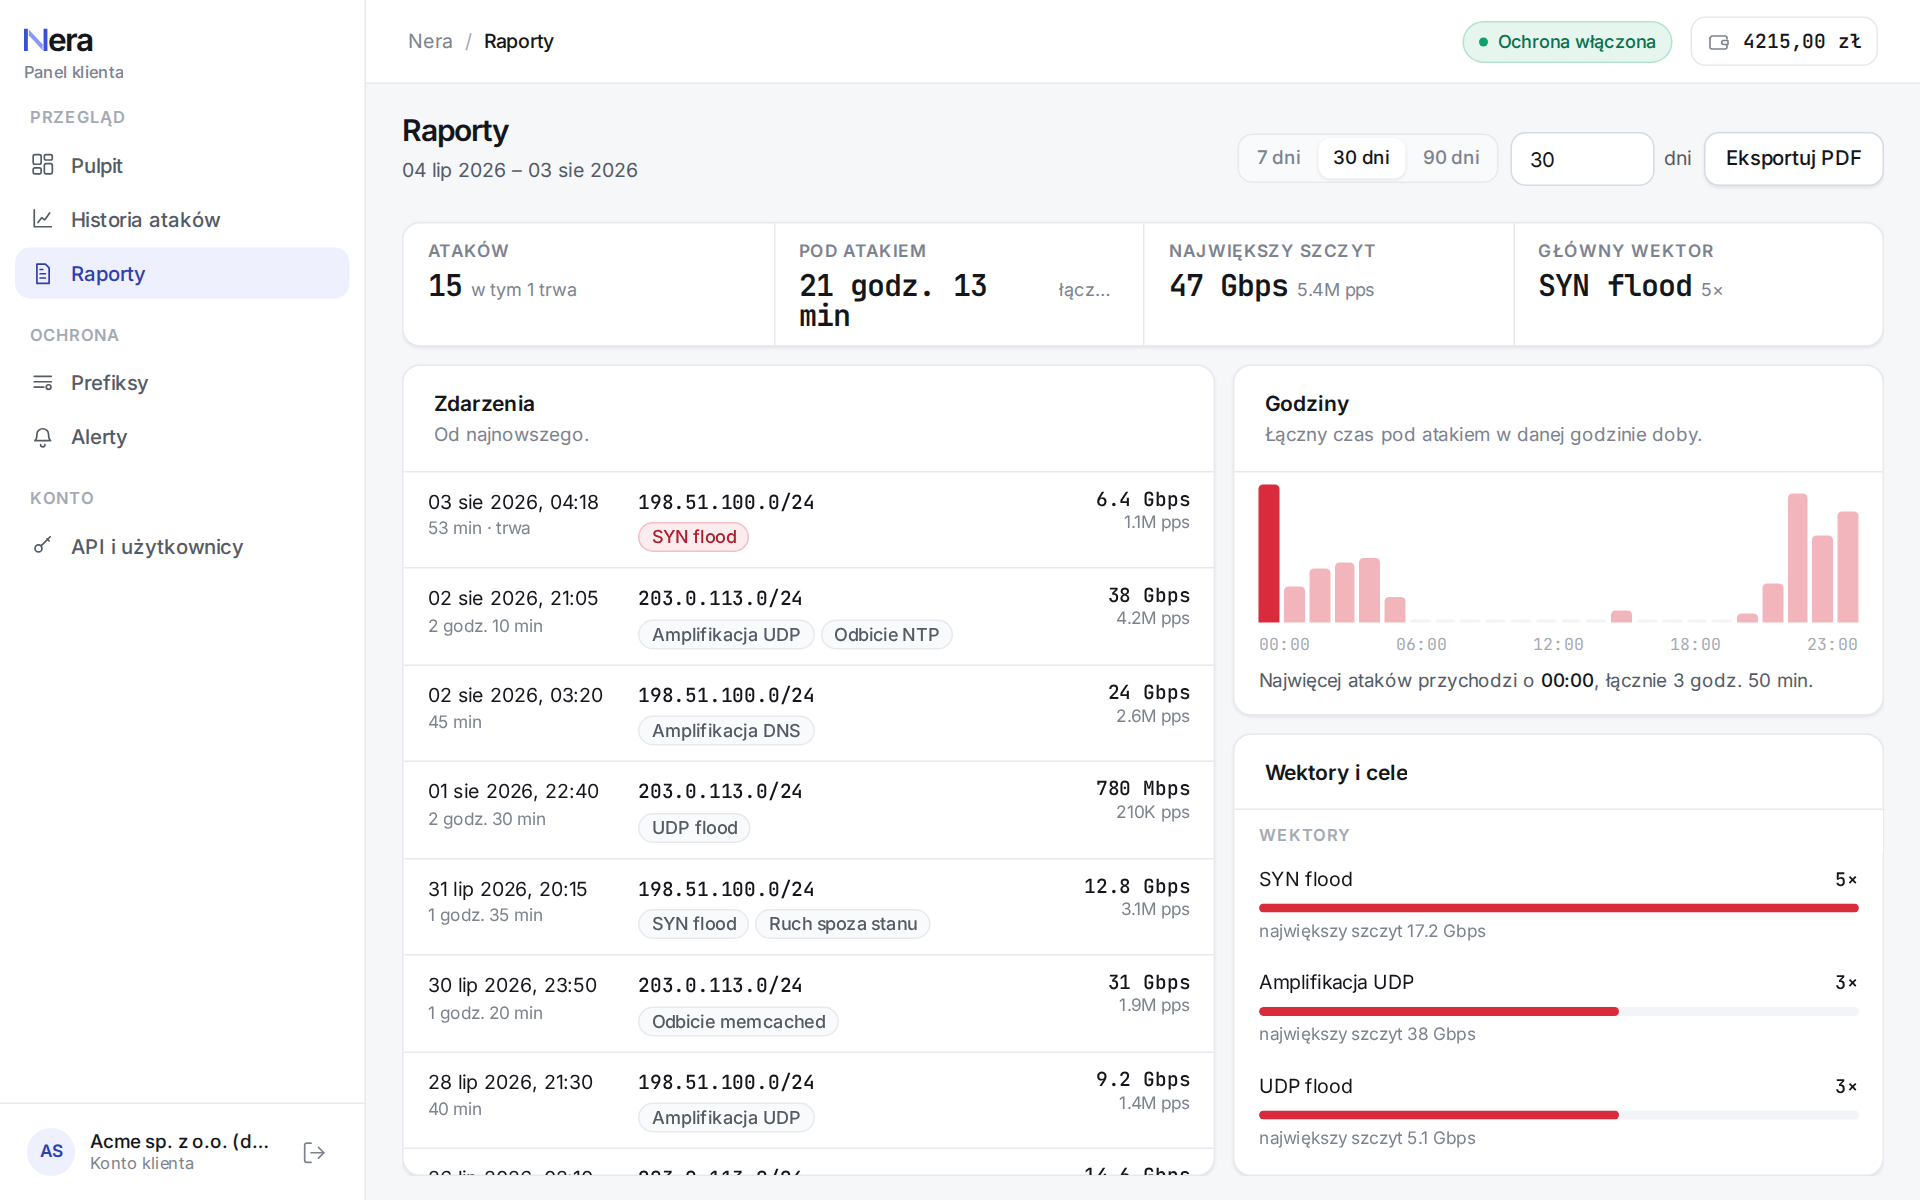Click the custom days input field

1582,159
